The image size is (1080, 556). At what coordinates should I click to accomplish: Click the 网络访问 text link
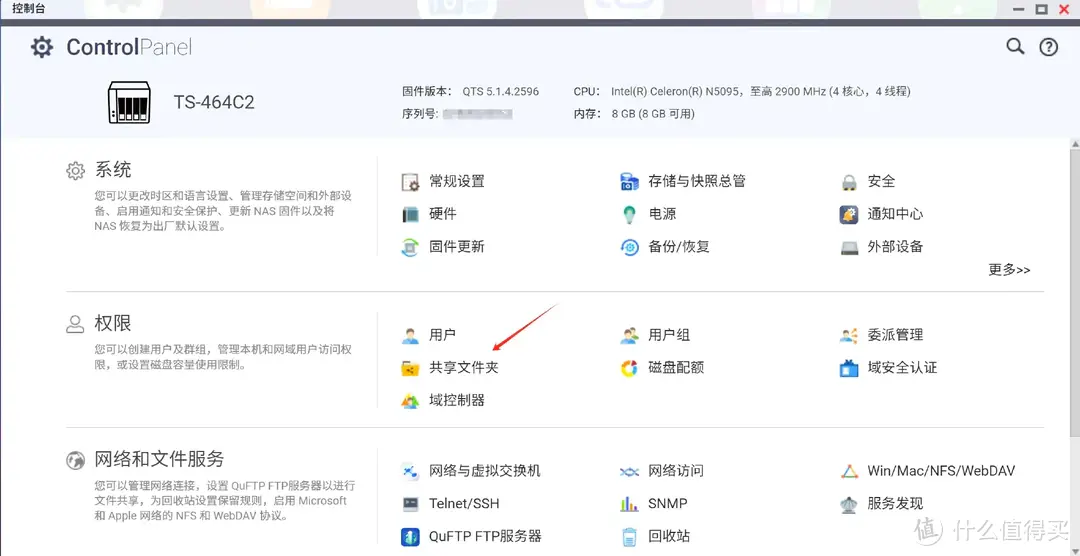tap(676, 471)
